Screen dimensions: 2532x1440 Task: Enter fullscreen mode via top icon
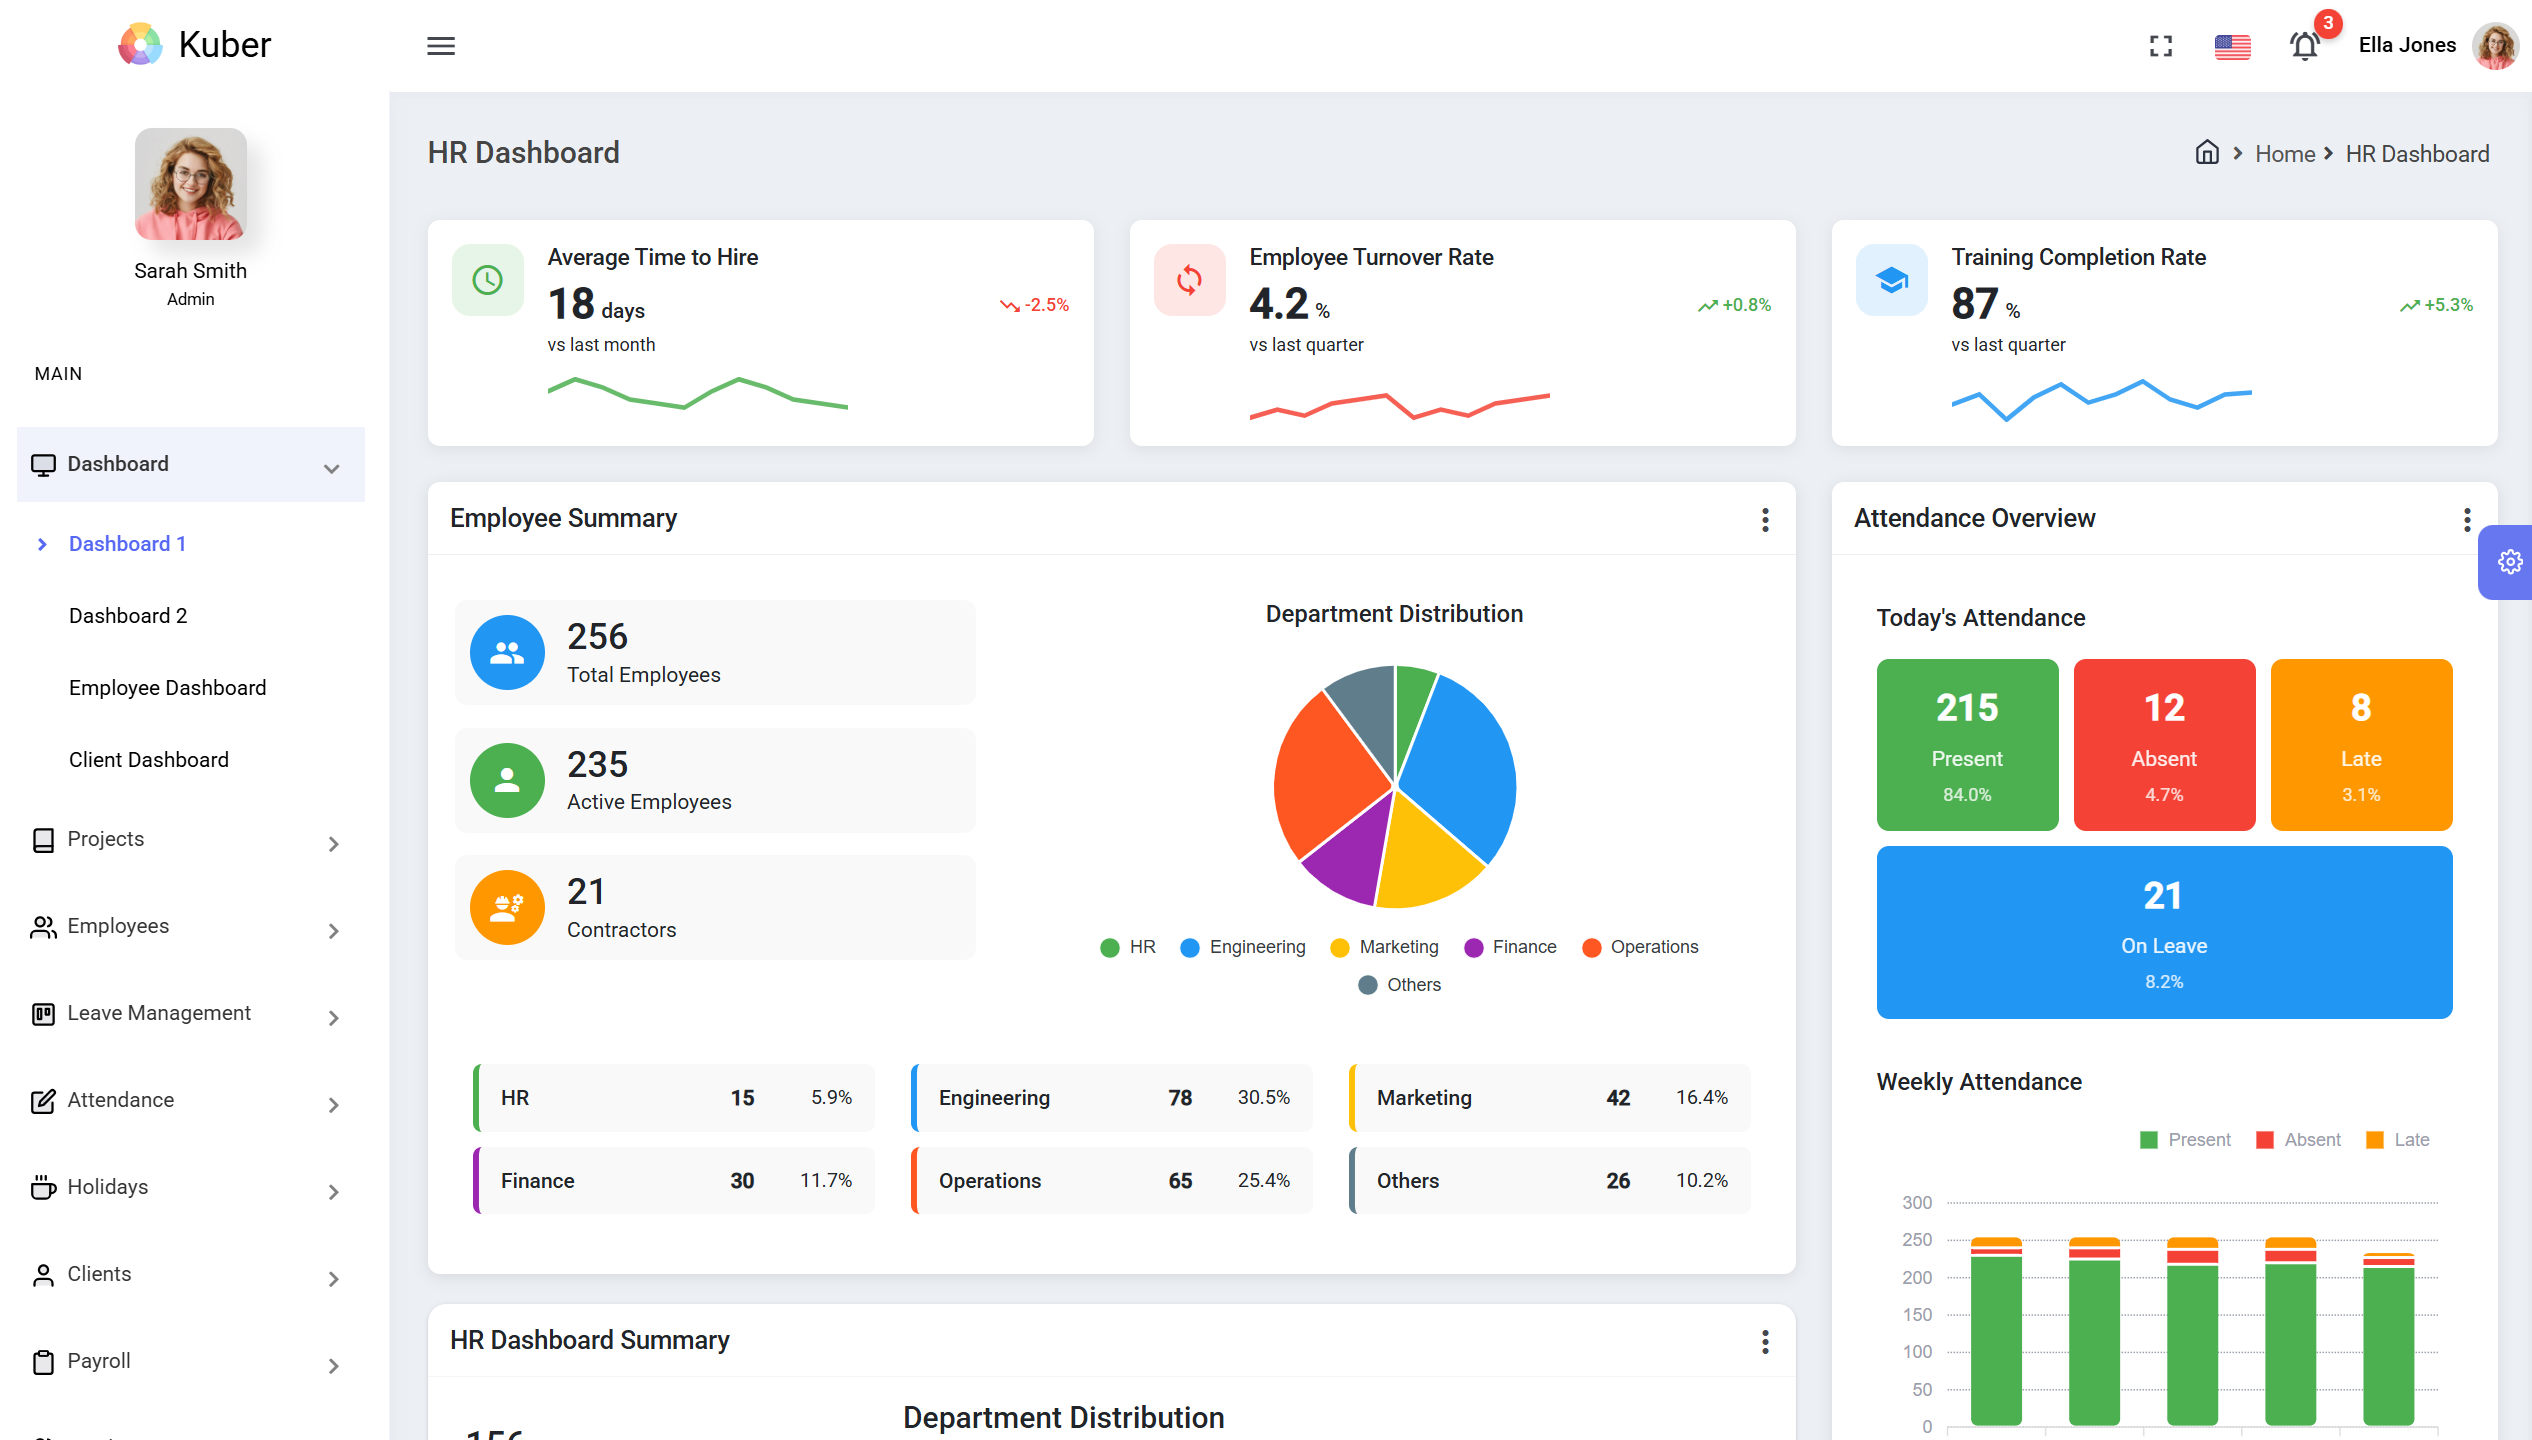click(2161, 46)
